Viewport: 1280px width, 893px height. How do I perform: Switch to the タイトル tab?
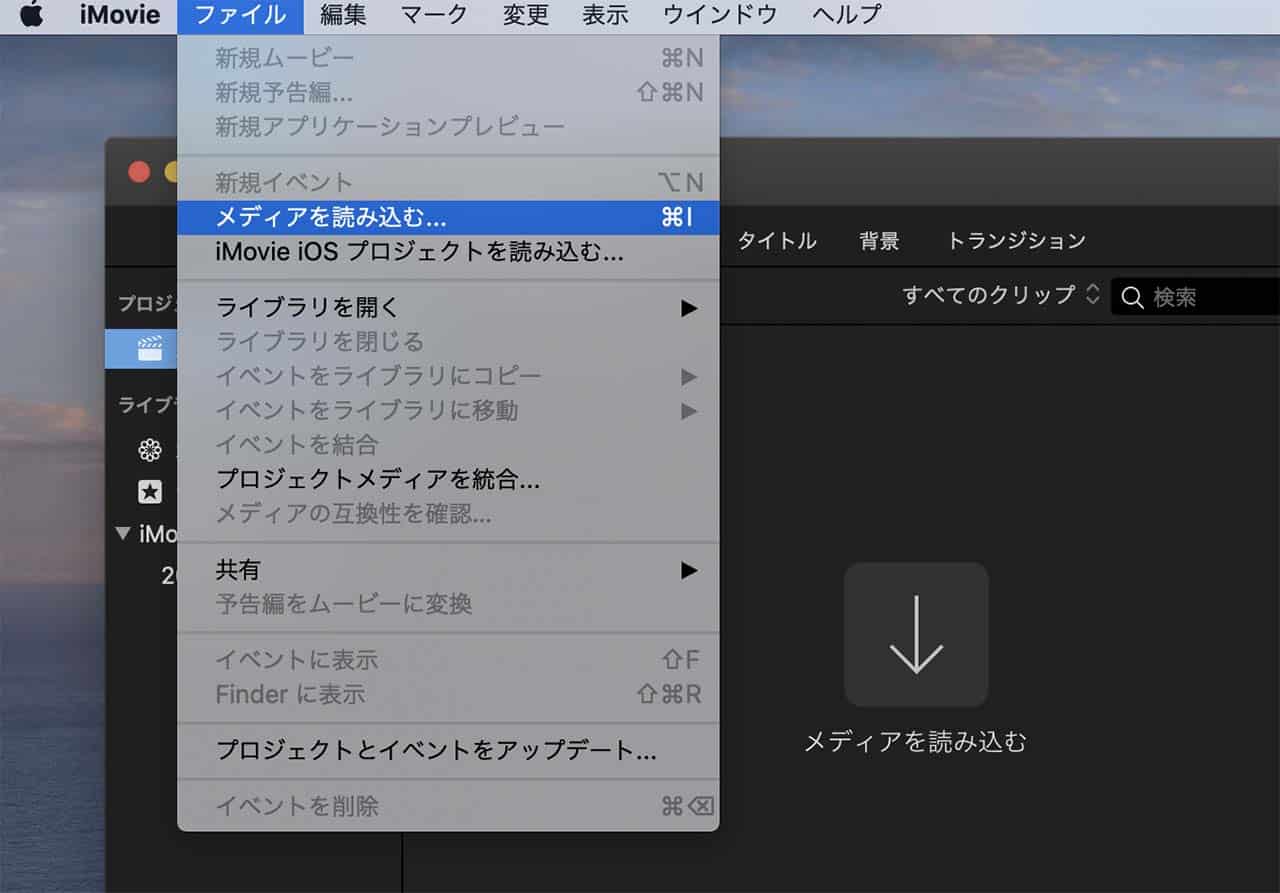[x=777, y=241]
